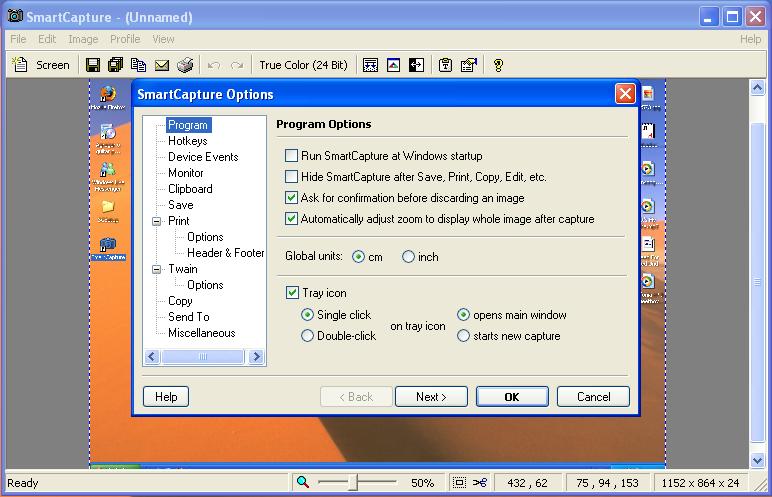The height and width of the screenshot is (497, 772).
Task: Click the Save floppy disk icon
Action: pos(93,65)
